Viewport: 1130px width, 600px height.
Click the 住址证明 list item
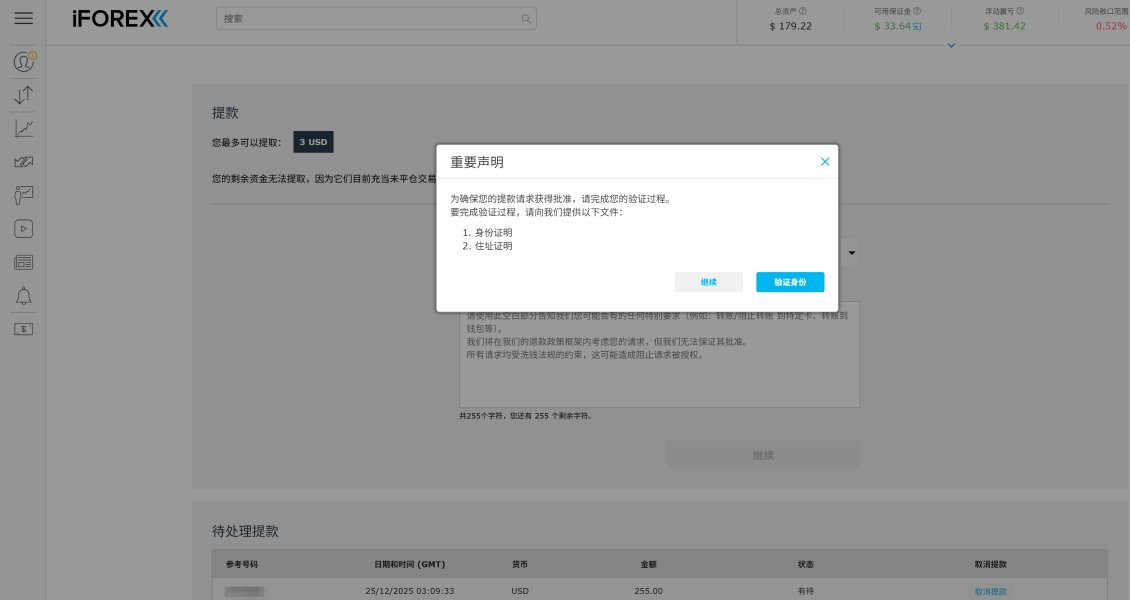click(x=493, y=246)
